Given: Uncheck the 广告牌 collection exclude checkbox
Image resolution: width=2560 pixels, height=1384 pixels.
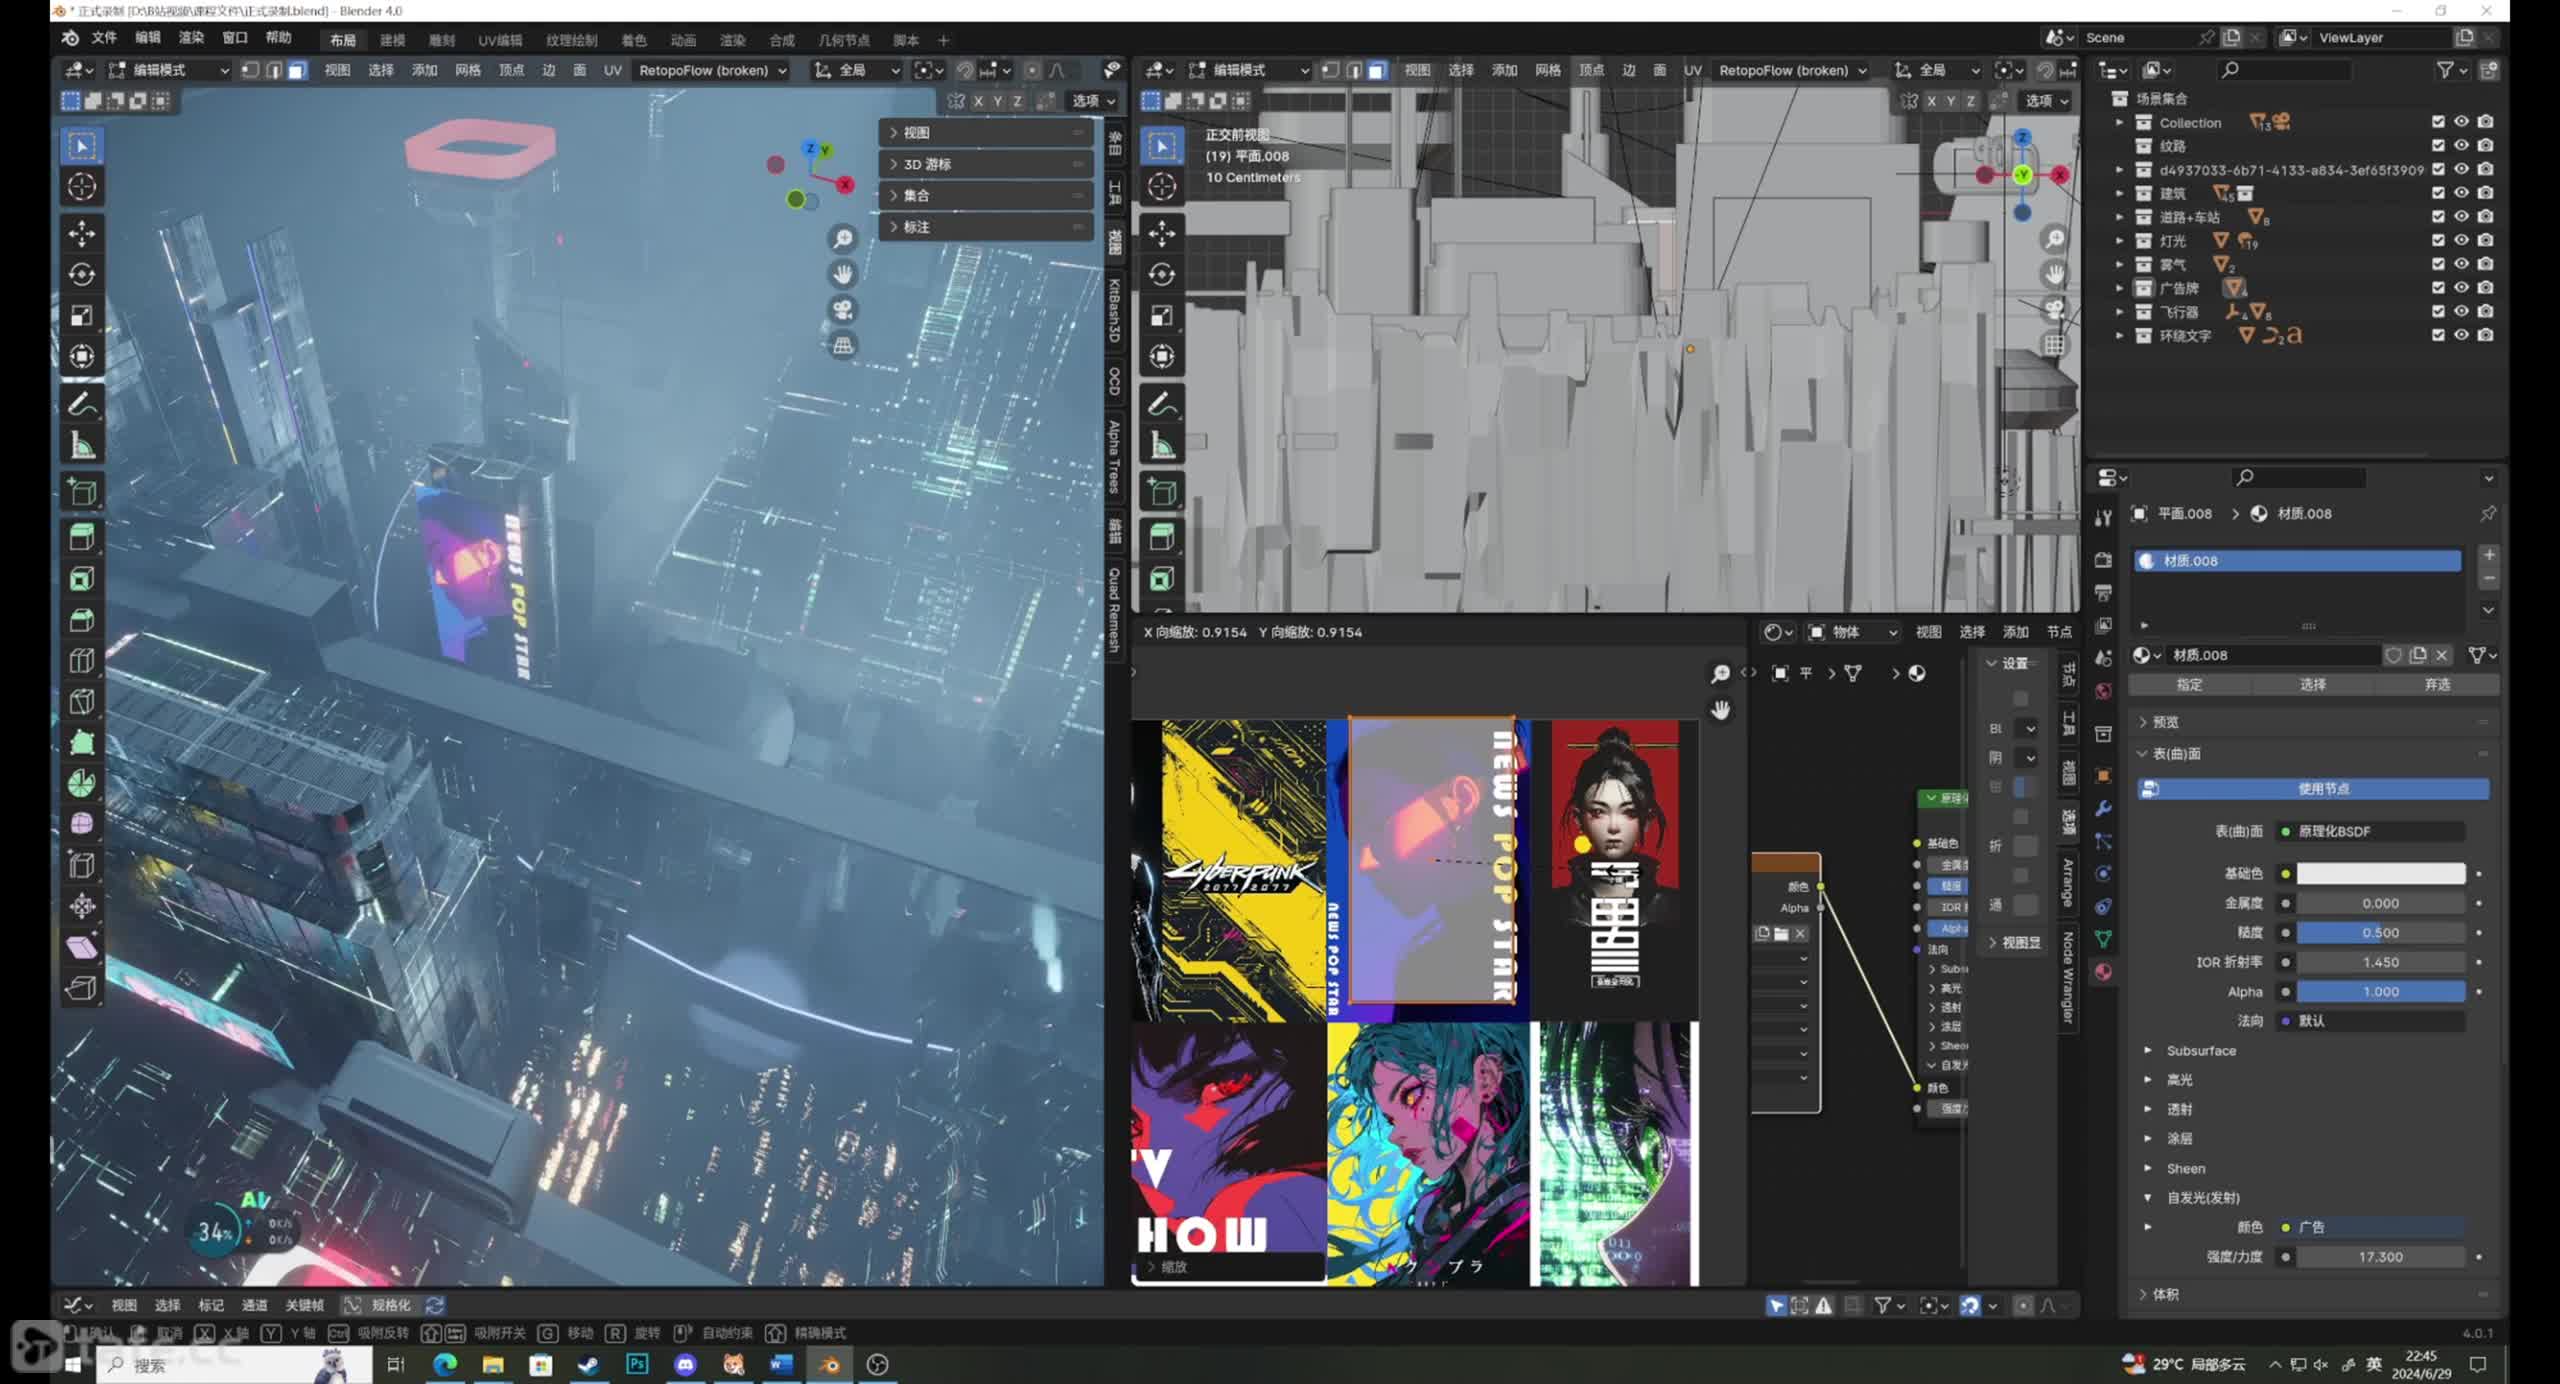Looking at the screenshot, I should [2438, 288].
